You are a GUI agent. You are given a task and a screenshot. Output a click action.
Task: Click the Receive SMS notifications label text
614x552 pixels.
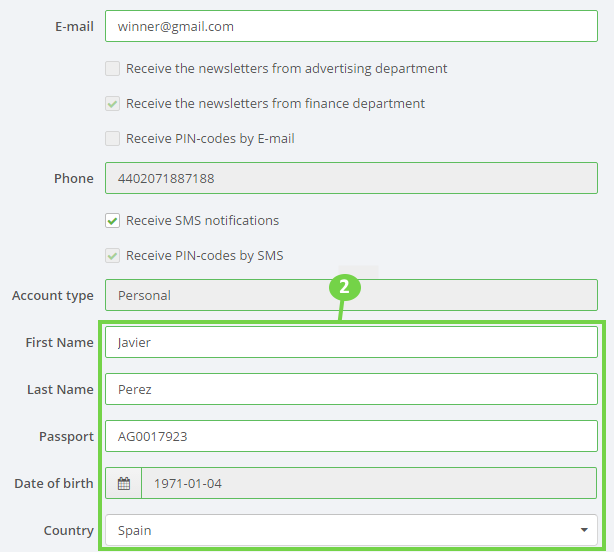click(202, 221)
